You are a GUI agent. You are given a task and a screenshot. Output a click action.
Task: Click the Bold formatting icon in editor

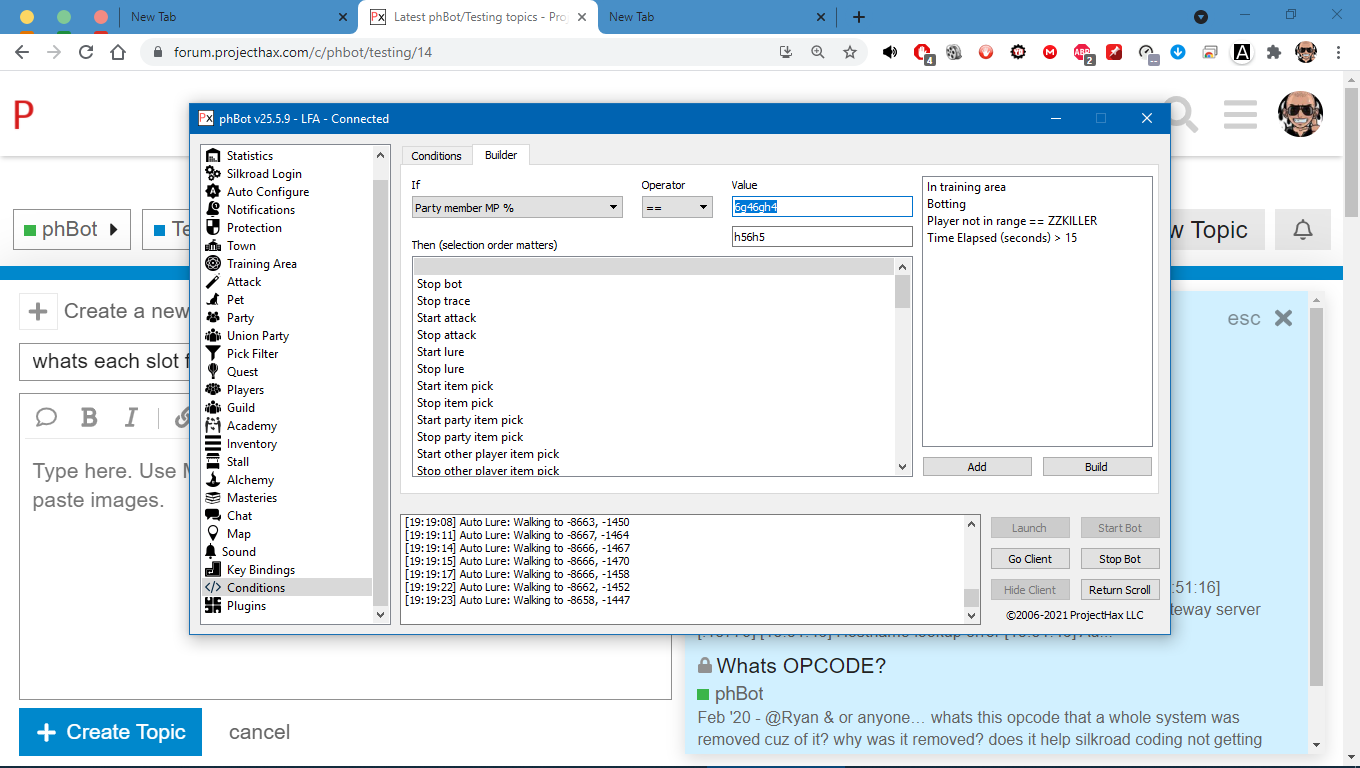[89, 418]
